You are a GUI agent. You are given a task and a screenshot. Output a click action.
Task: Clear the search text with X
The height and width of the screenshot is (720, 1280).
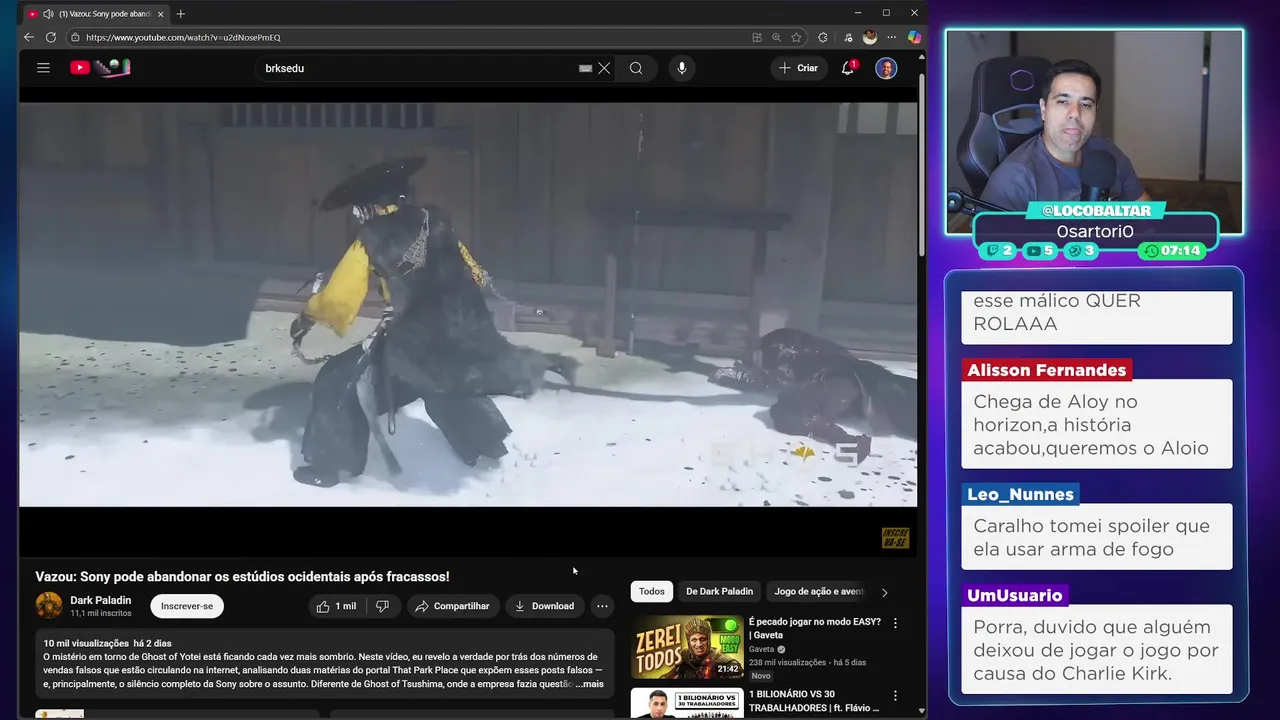click(604, 68)
